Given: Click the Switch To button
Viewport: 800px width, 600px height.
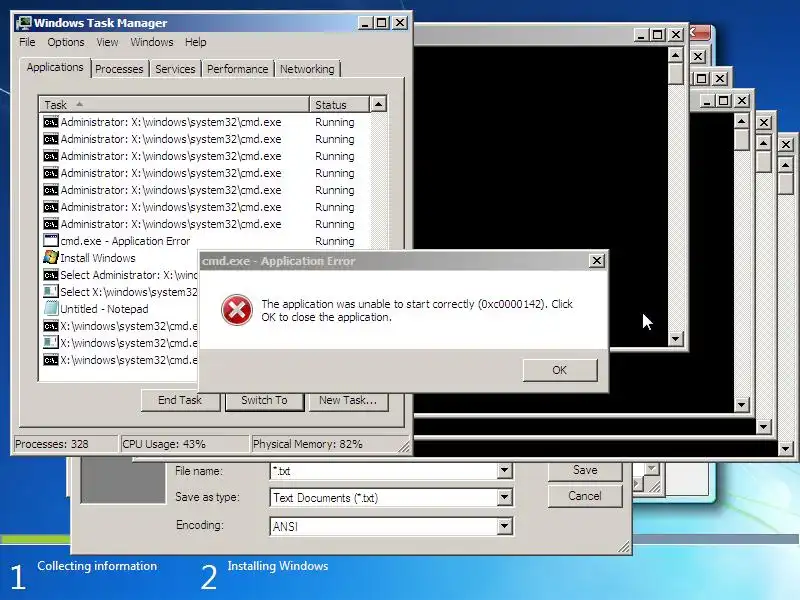Looking at the screenshot, I should coord(264,401).
